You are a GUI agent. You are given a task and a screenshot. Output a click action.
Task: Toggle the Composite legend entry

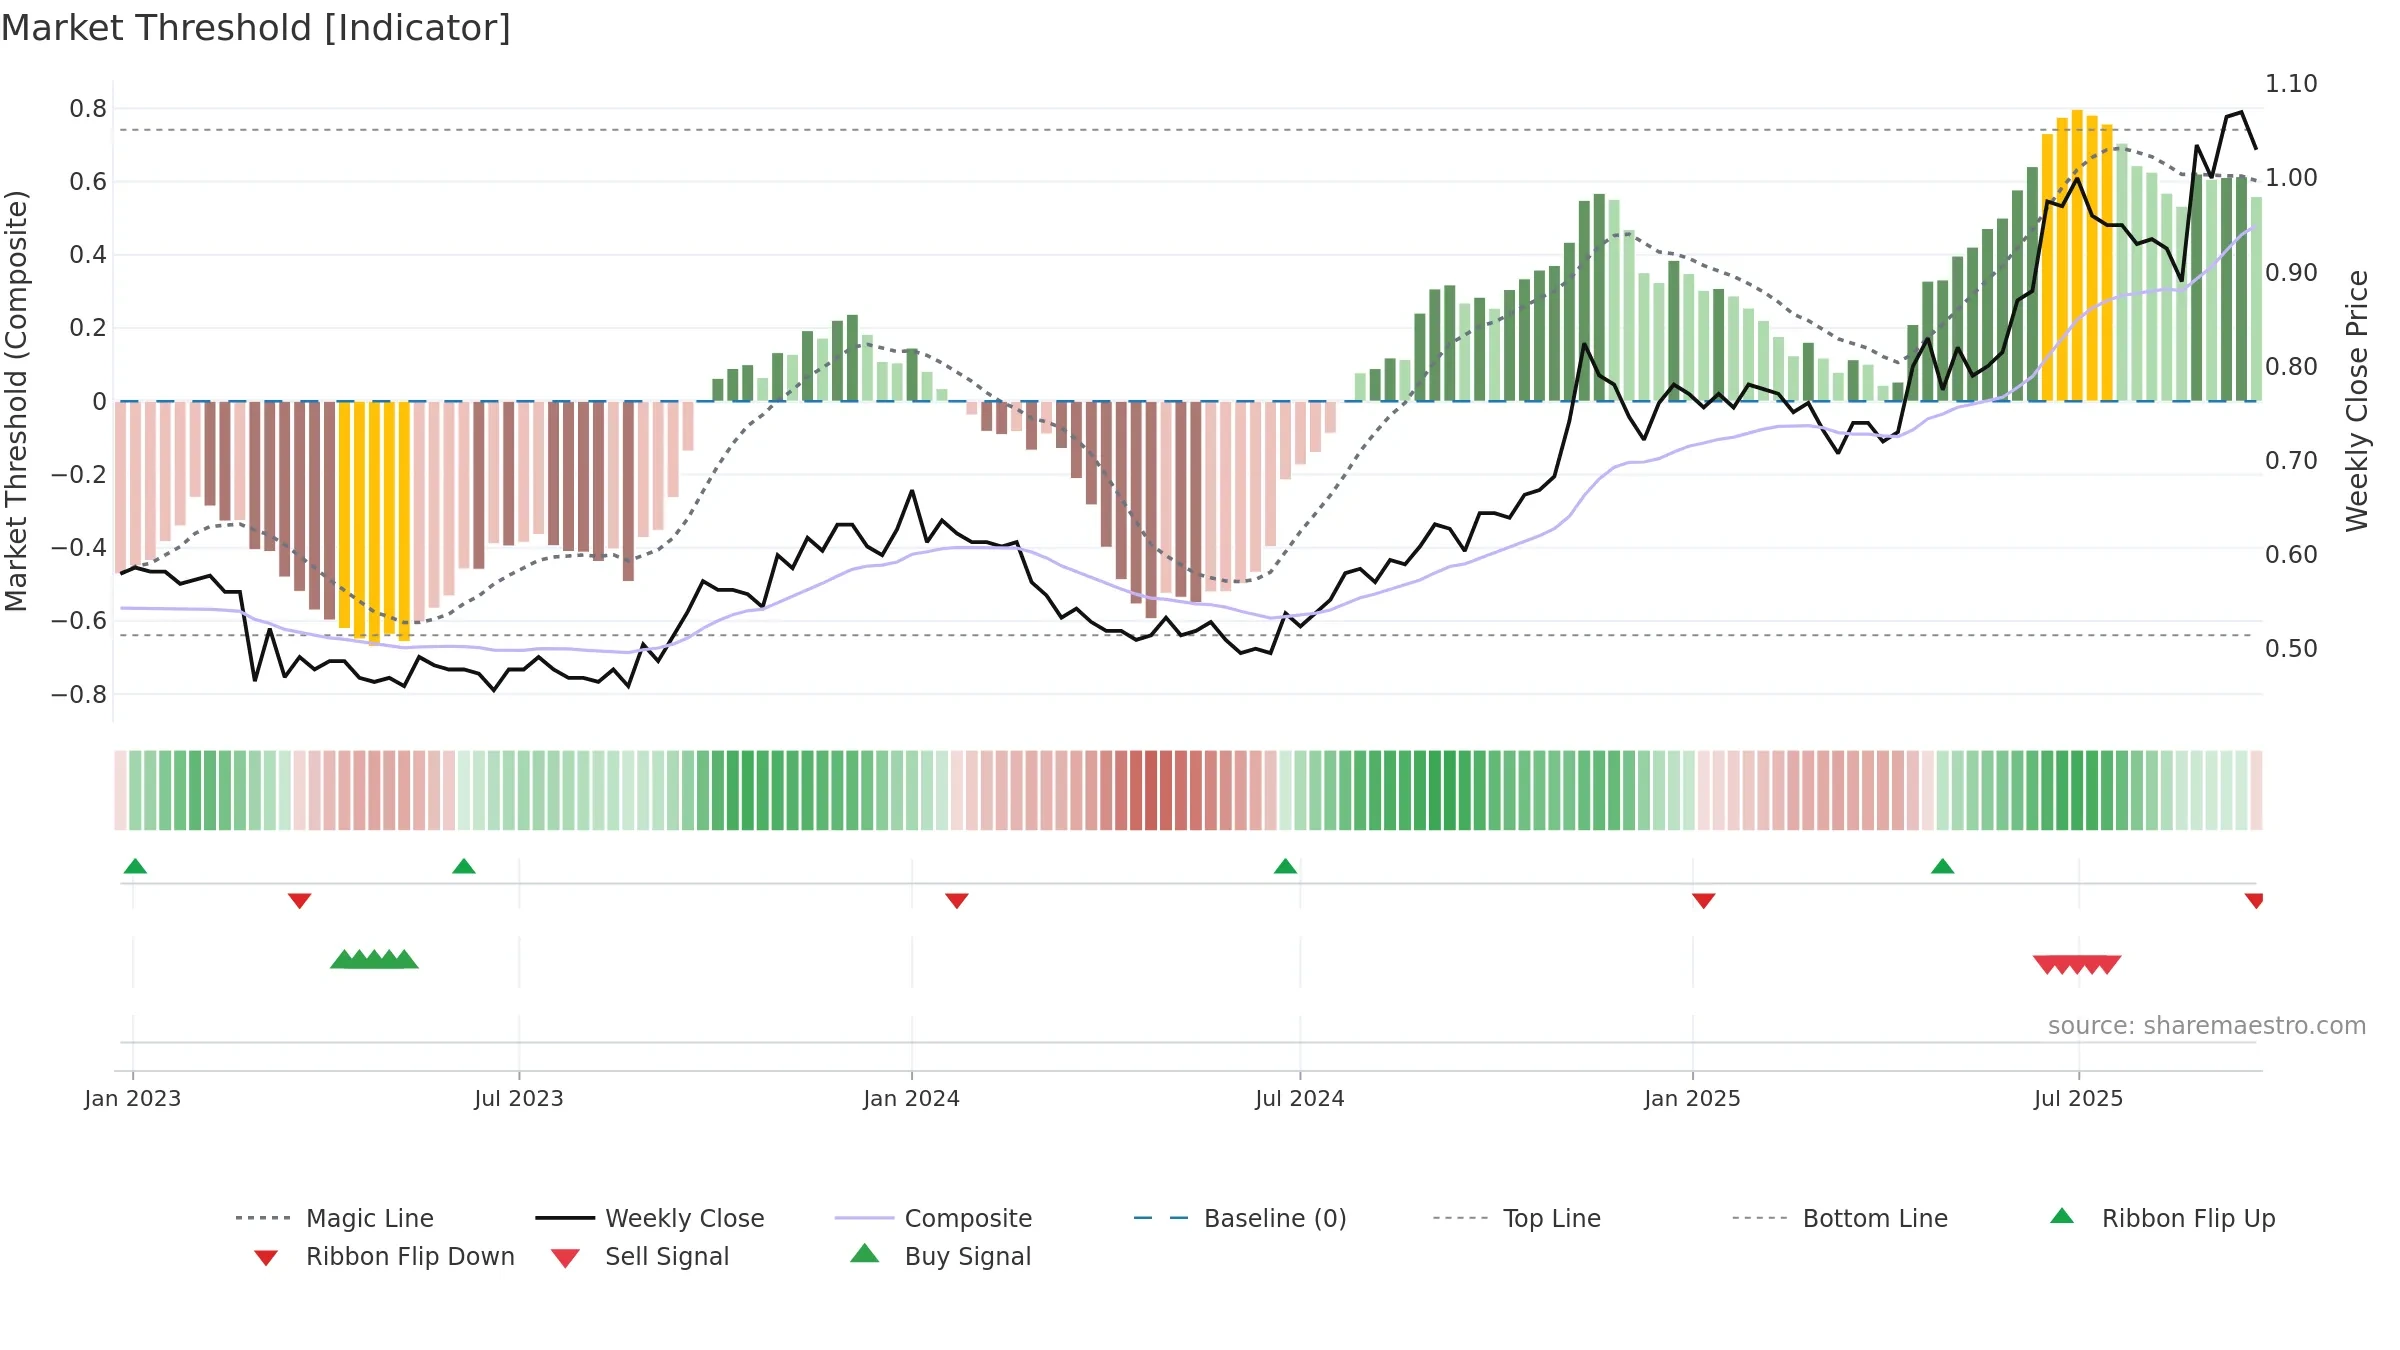coord(933,1218)
